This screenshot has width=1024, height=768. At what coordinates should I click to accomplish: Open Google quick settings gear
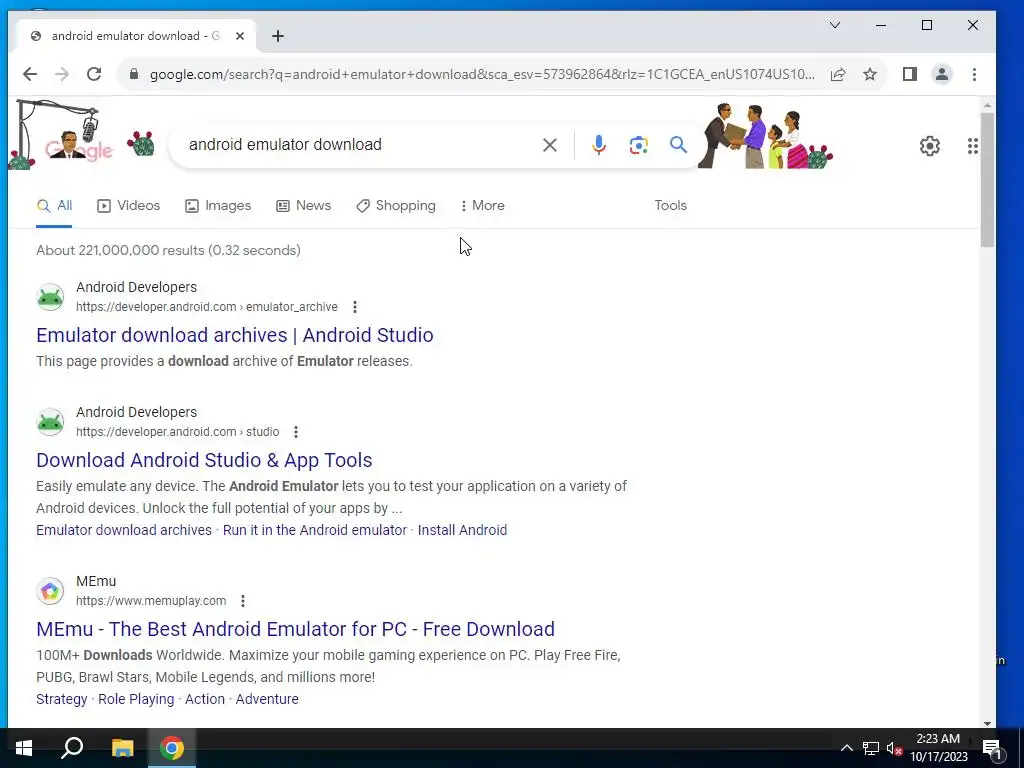pos(930,146)
